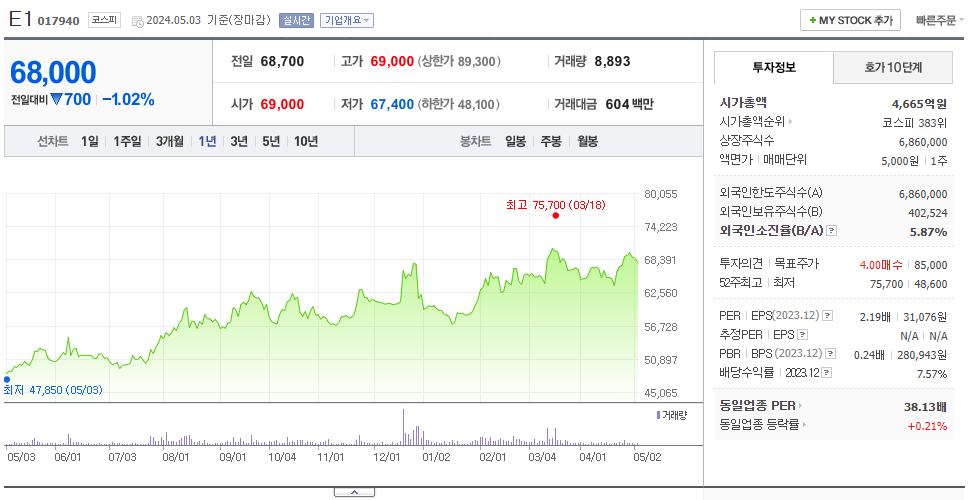
Task: Show the 주봉 candle chart
Action: coord(551,141)
